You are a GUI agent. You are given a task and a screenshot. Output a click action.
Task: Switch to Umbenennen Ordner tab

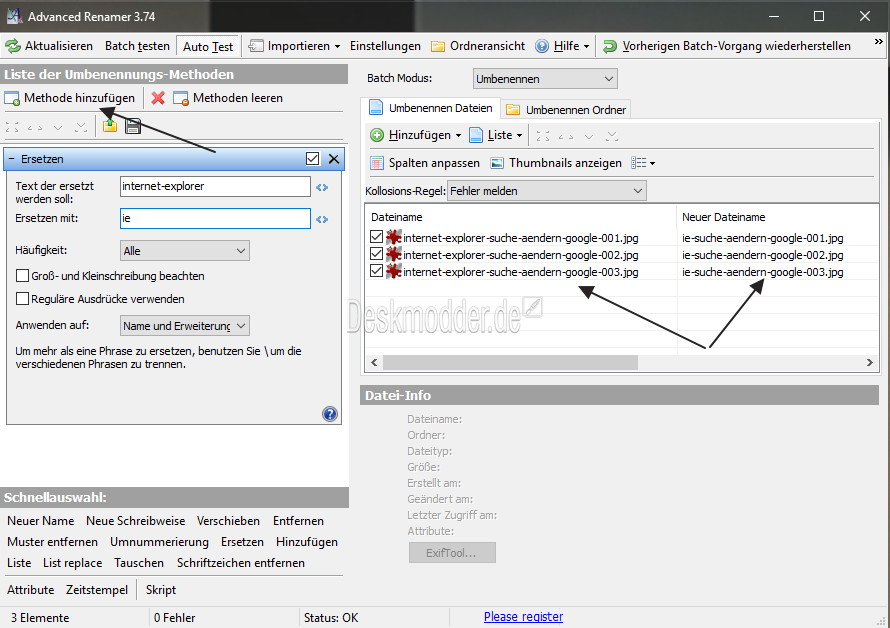[566, 110]
